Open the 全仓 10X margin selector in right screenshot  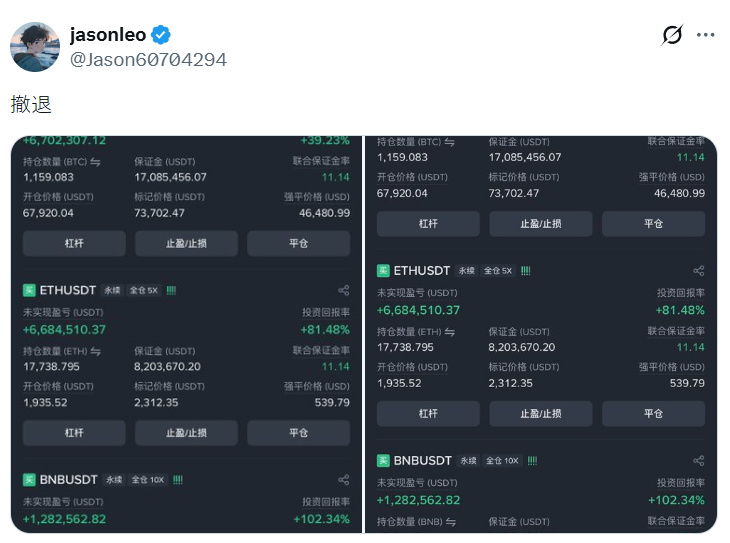pos(502,461)
